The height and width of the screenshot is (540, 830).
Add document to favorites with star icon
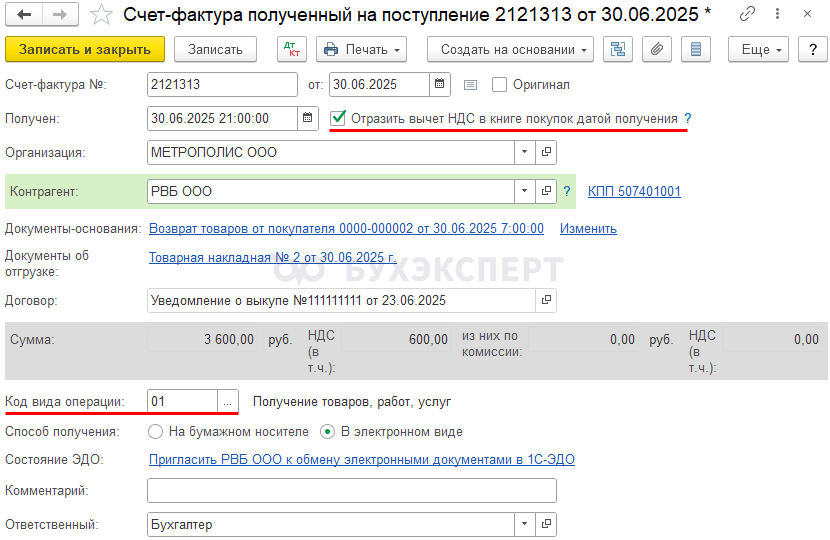click(x=101, y=15)
